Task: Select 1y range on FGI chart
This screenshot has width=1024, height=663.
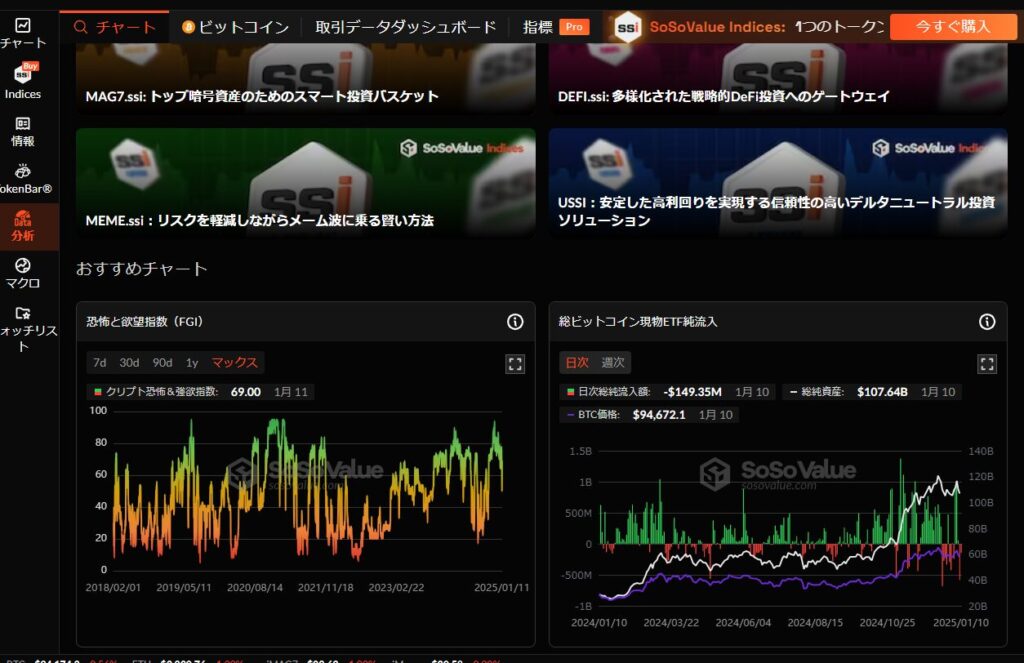Action: click(x=192, y=363)
